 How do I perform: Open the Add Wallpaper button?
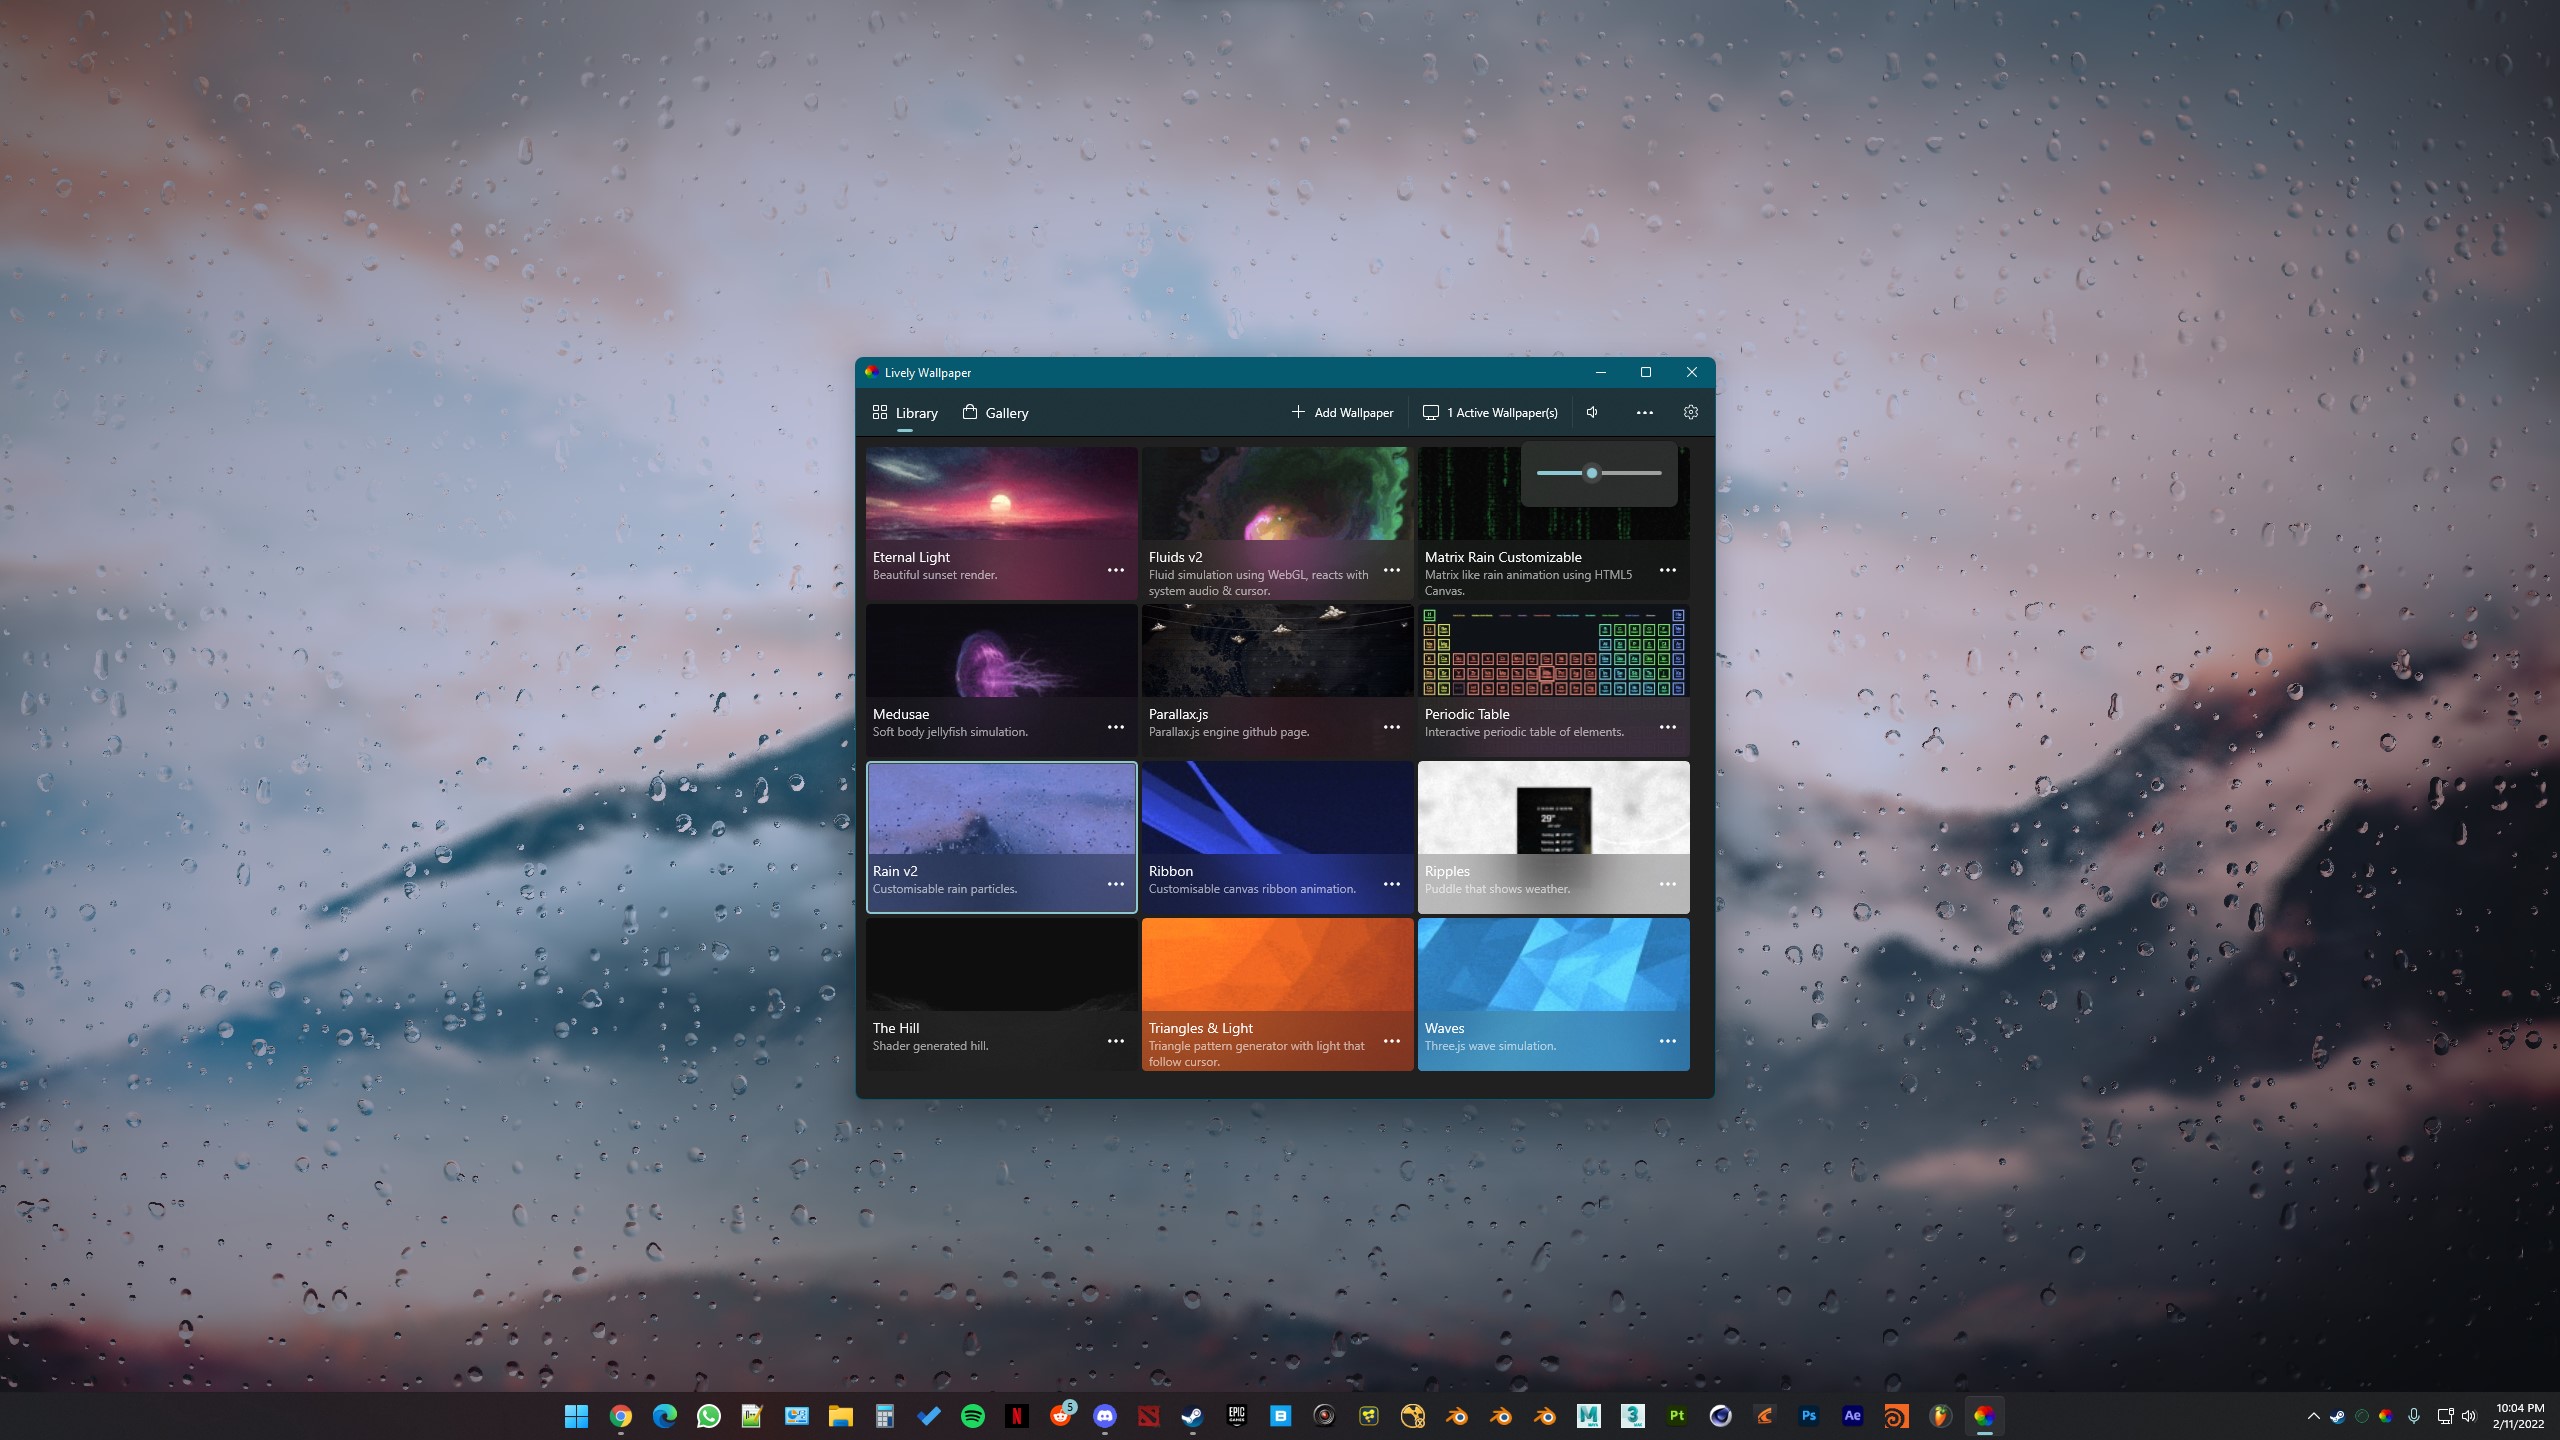pos(1342,412)
